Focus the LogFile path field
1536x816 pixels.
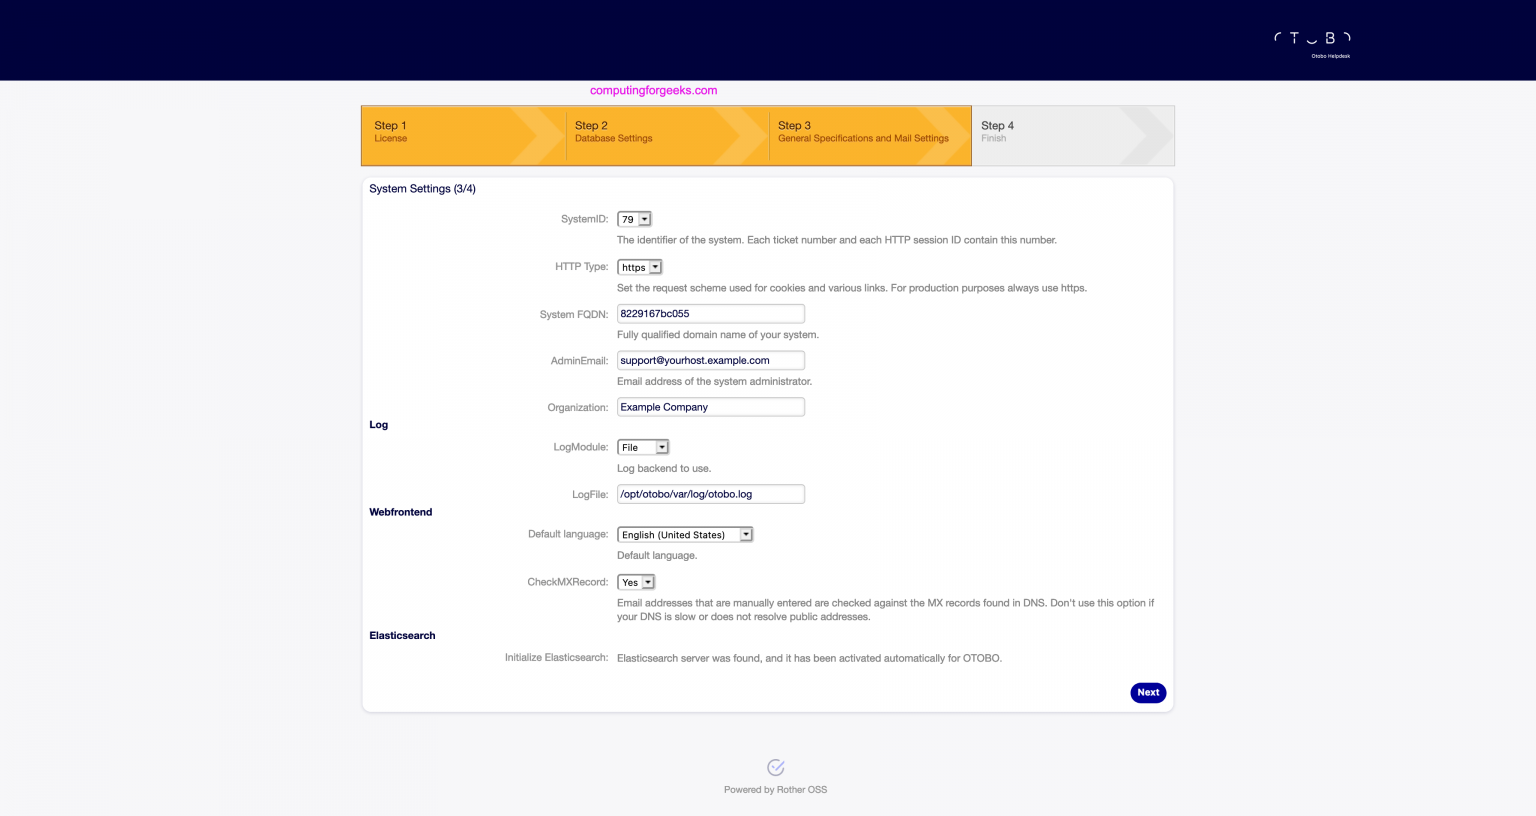pyautogui.click(x=710, y=494)
